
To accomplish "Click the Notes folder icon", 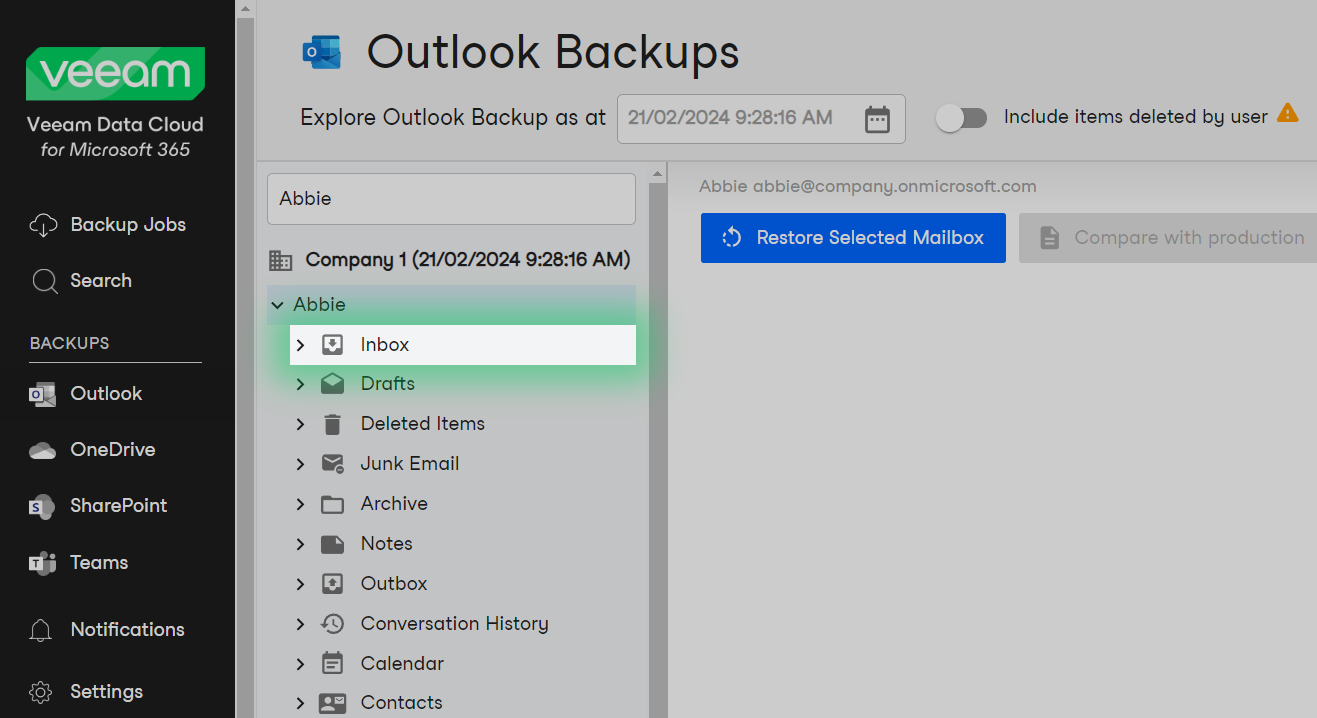I will tap(332, 544).
